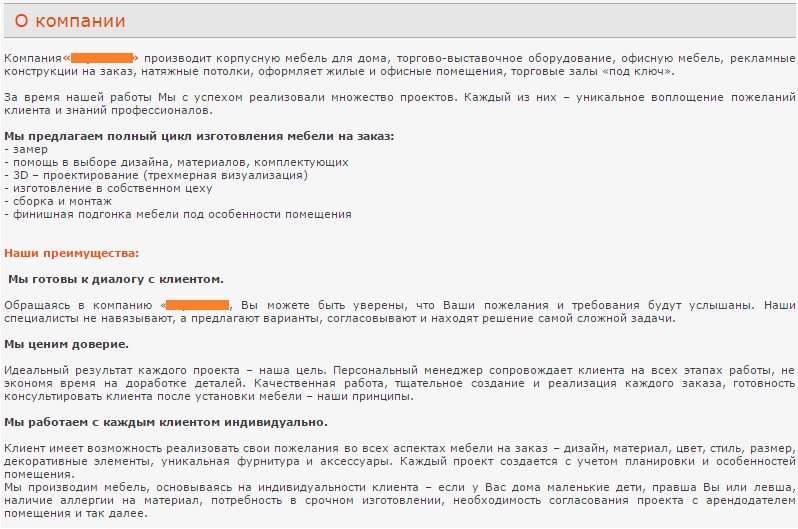Click 'Мы работаем с каждым клиентом индивидуально.'
The width and height of the screenshot is (798, 529).
(166, 422)
